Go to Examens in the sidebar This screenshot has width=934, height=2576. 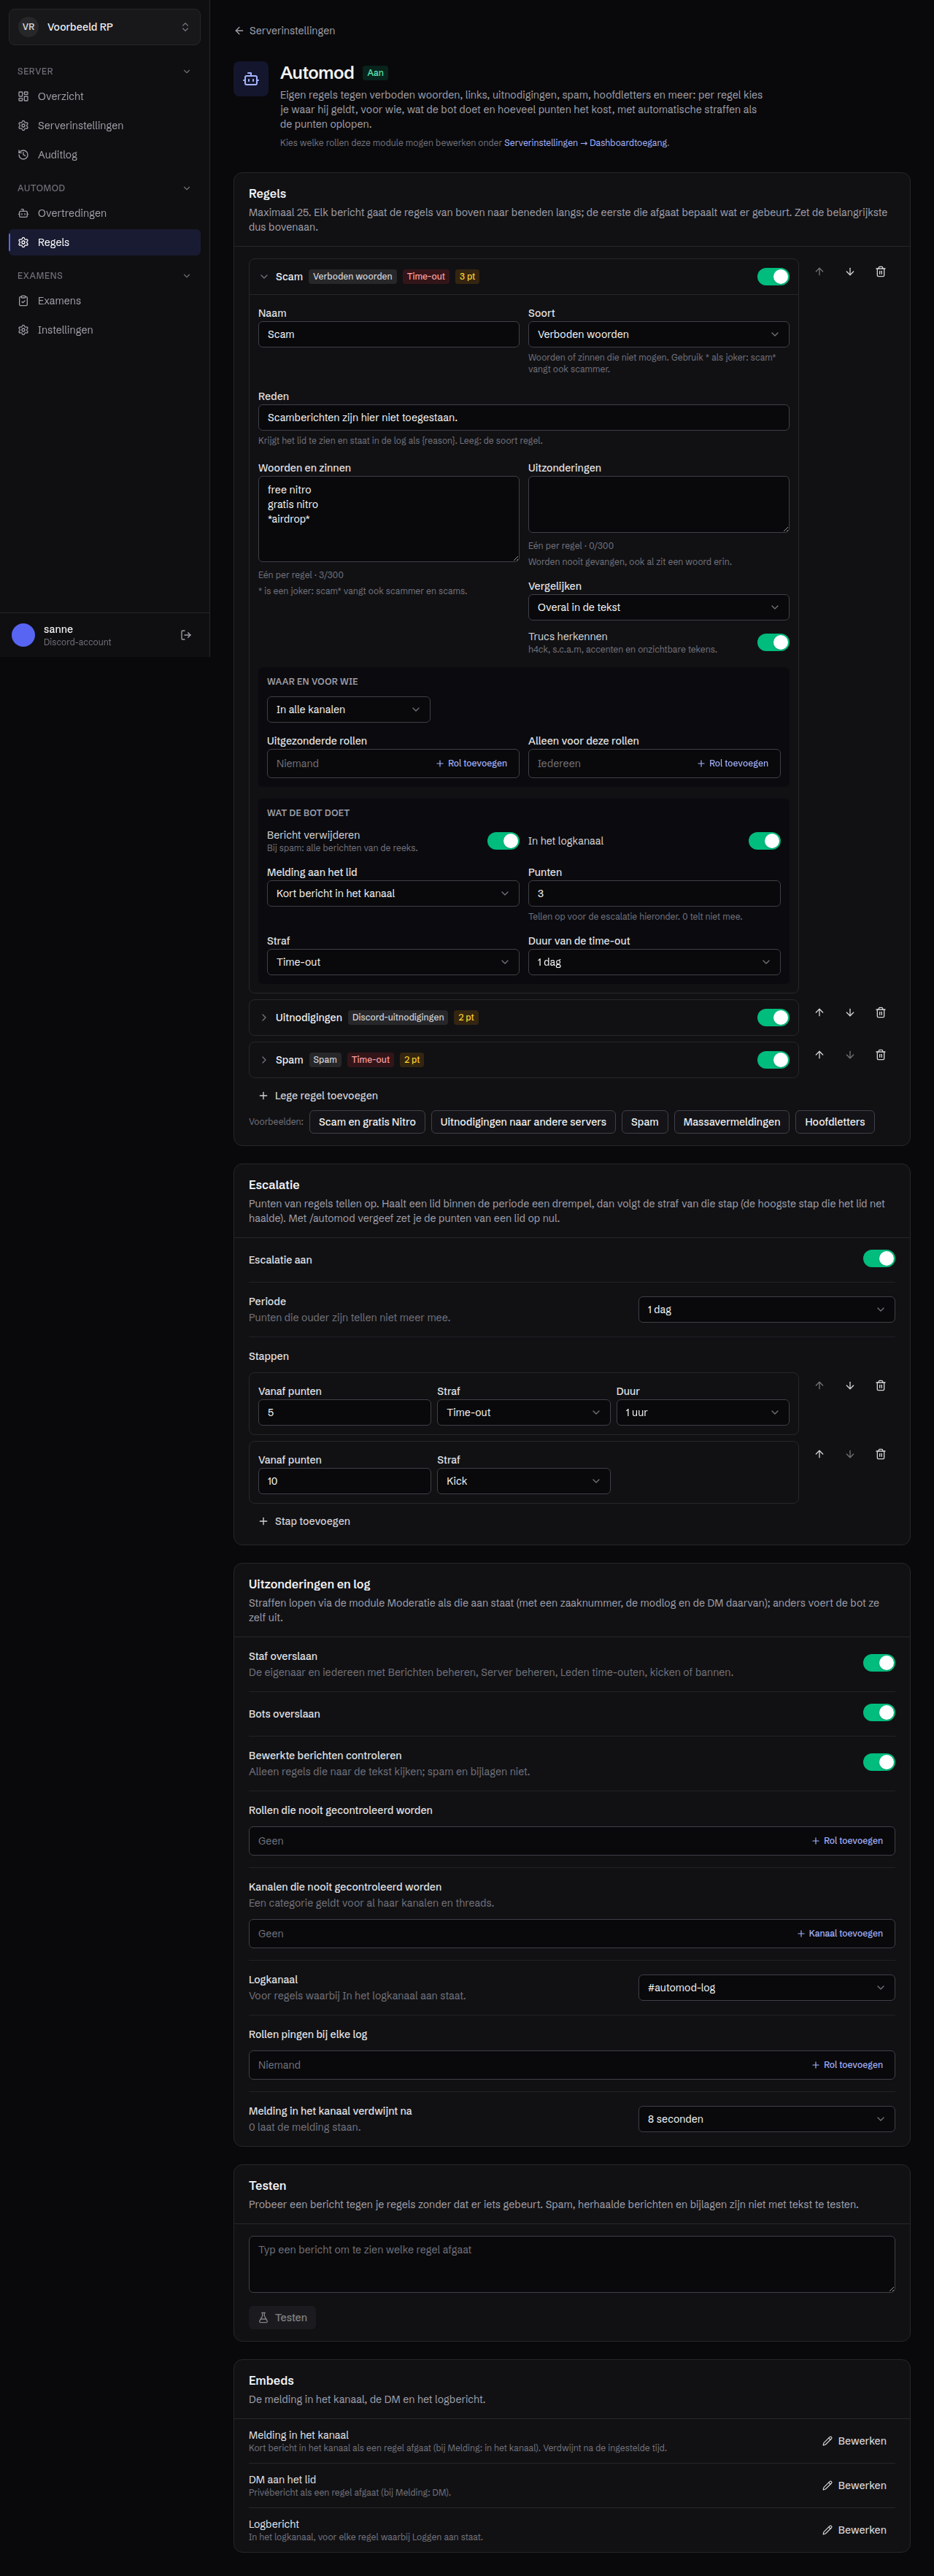click(x=105, y=301)
